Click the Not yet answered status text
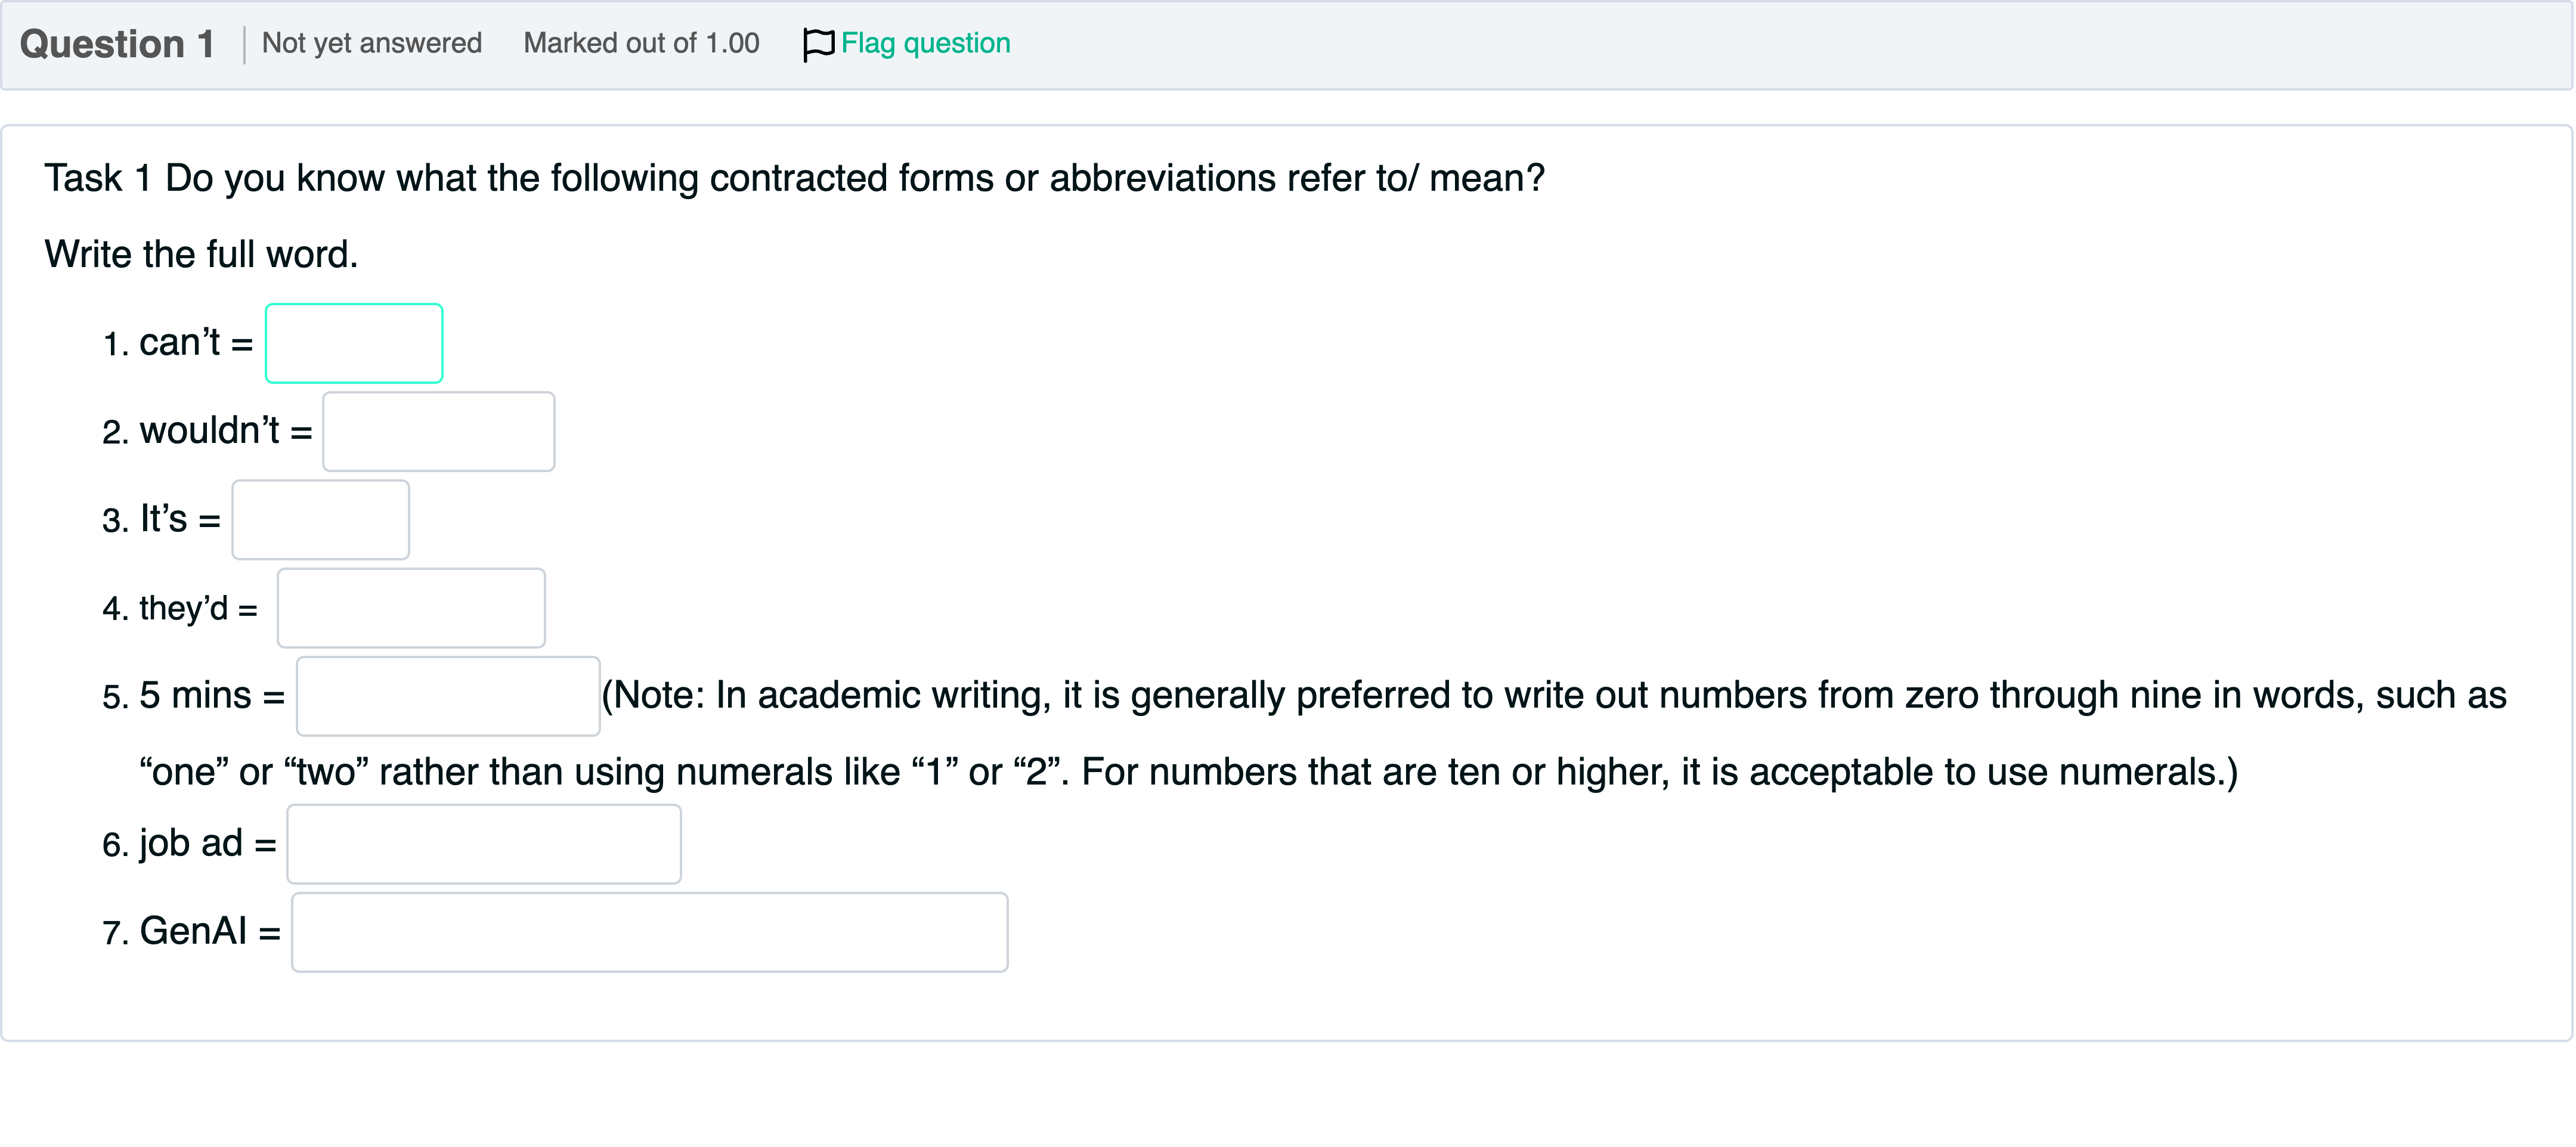 [x=372, y=44]
